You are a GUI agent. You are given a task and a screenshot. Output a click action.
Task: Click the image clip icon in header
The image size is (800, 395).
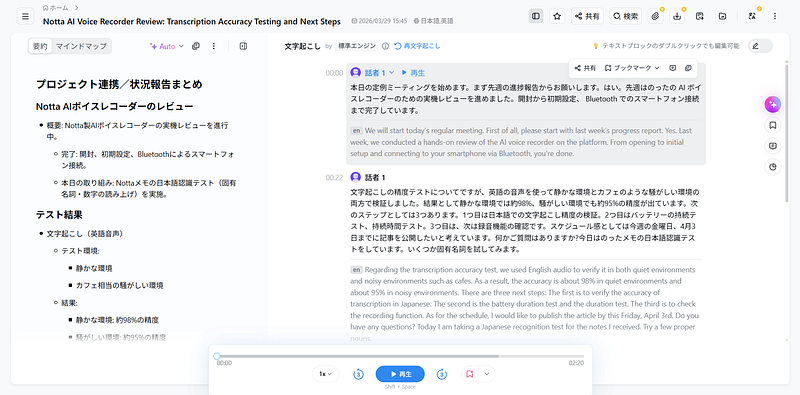click(x=699, y=16)
